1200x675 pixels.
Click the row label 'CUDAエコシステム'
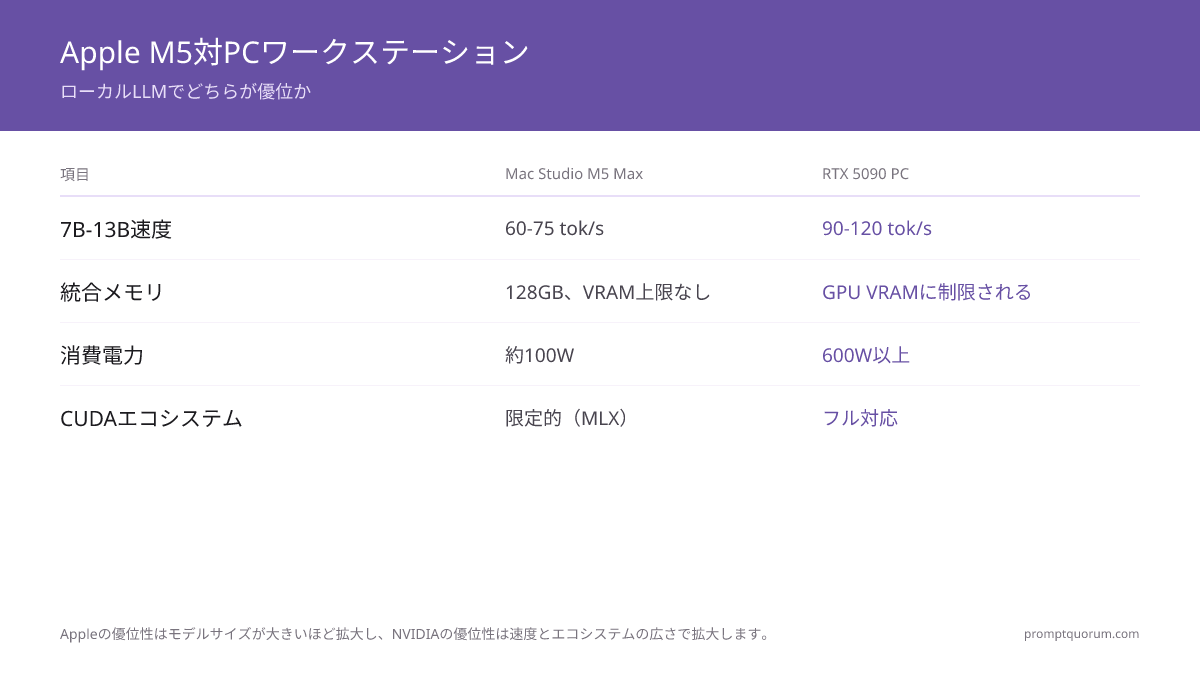151,418
